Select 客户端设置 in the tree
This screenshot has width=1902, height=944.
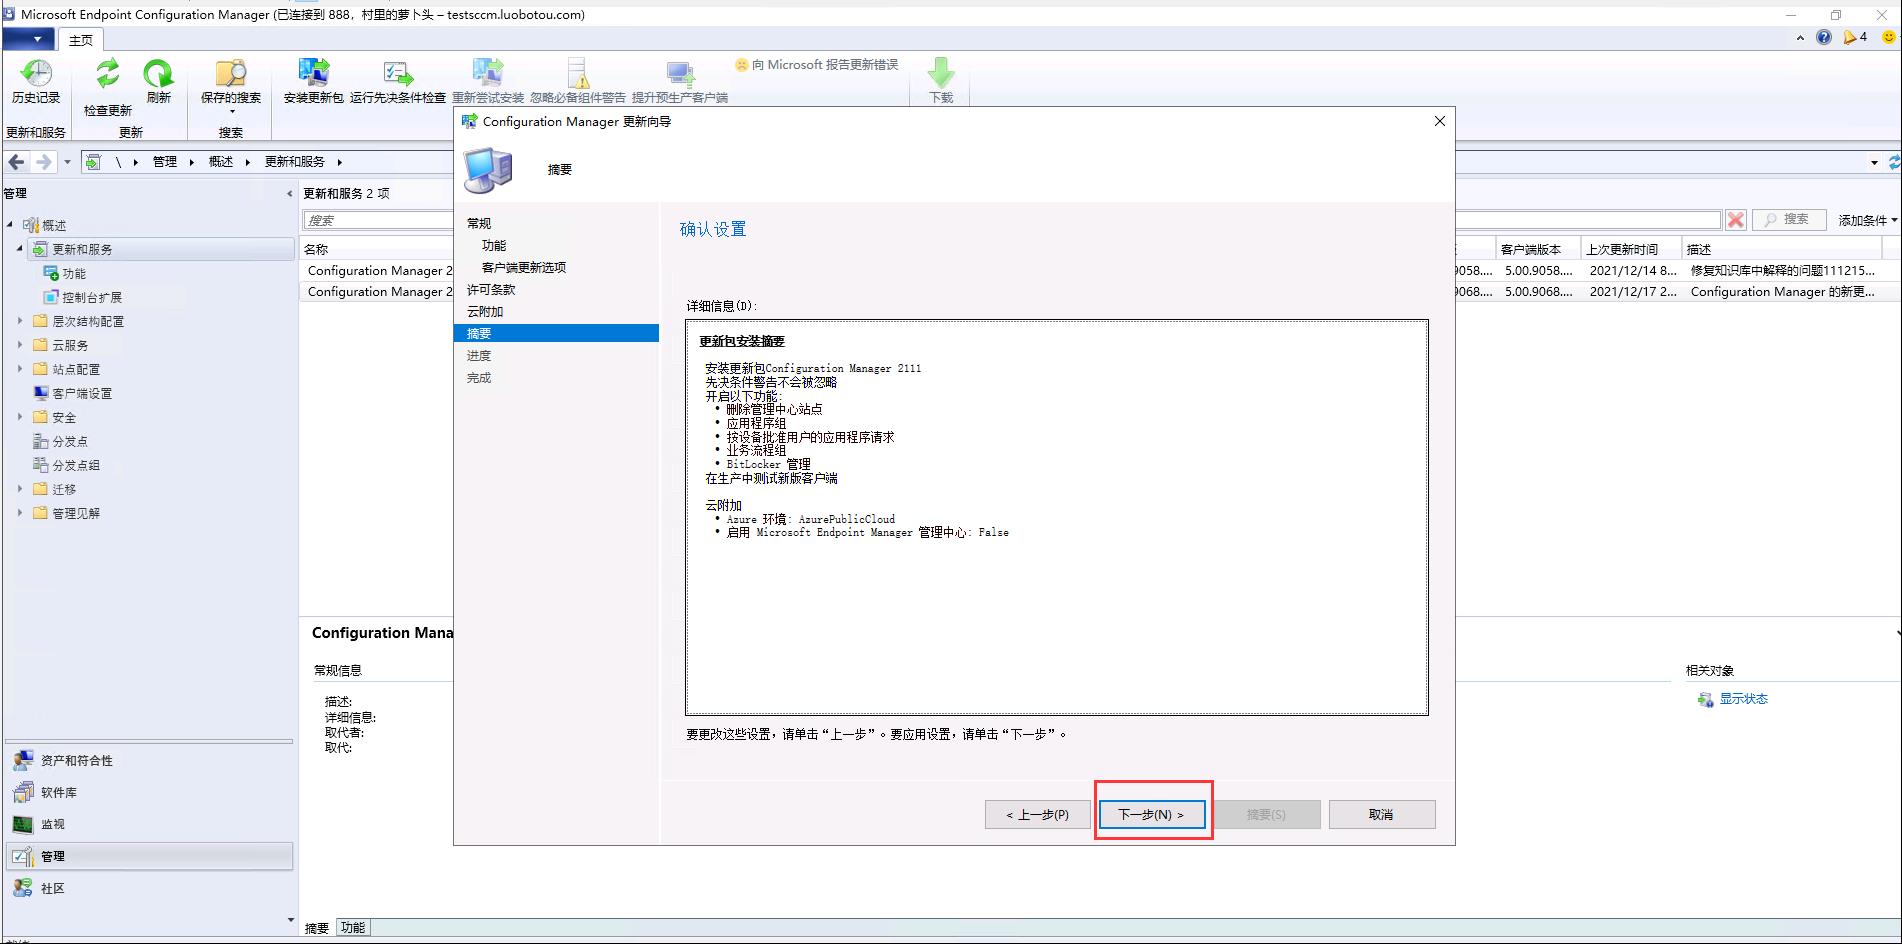[82, 393]
